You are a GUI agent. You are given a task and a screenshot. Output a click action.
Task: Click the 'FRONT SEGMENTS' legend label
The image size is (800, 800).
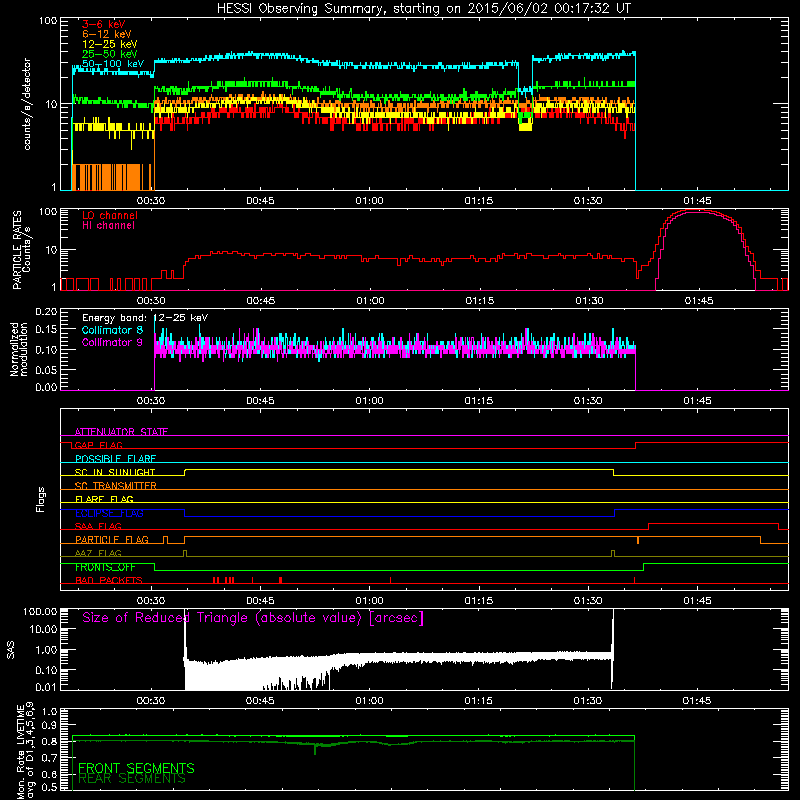click(x=136, y=768)
